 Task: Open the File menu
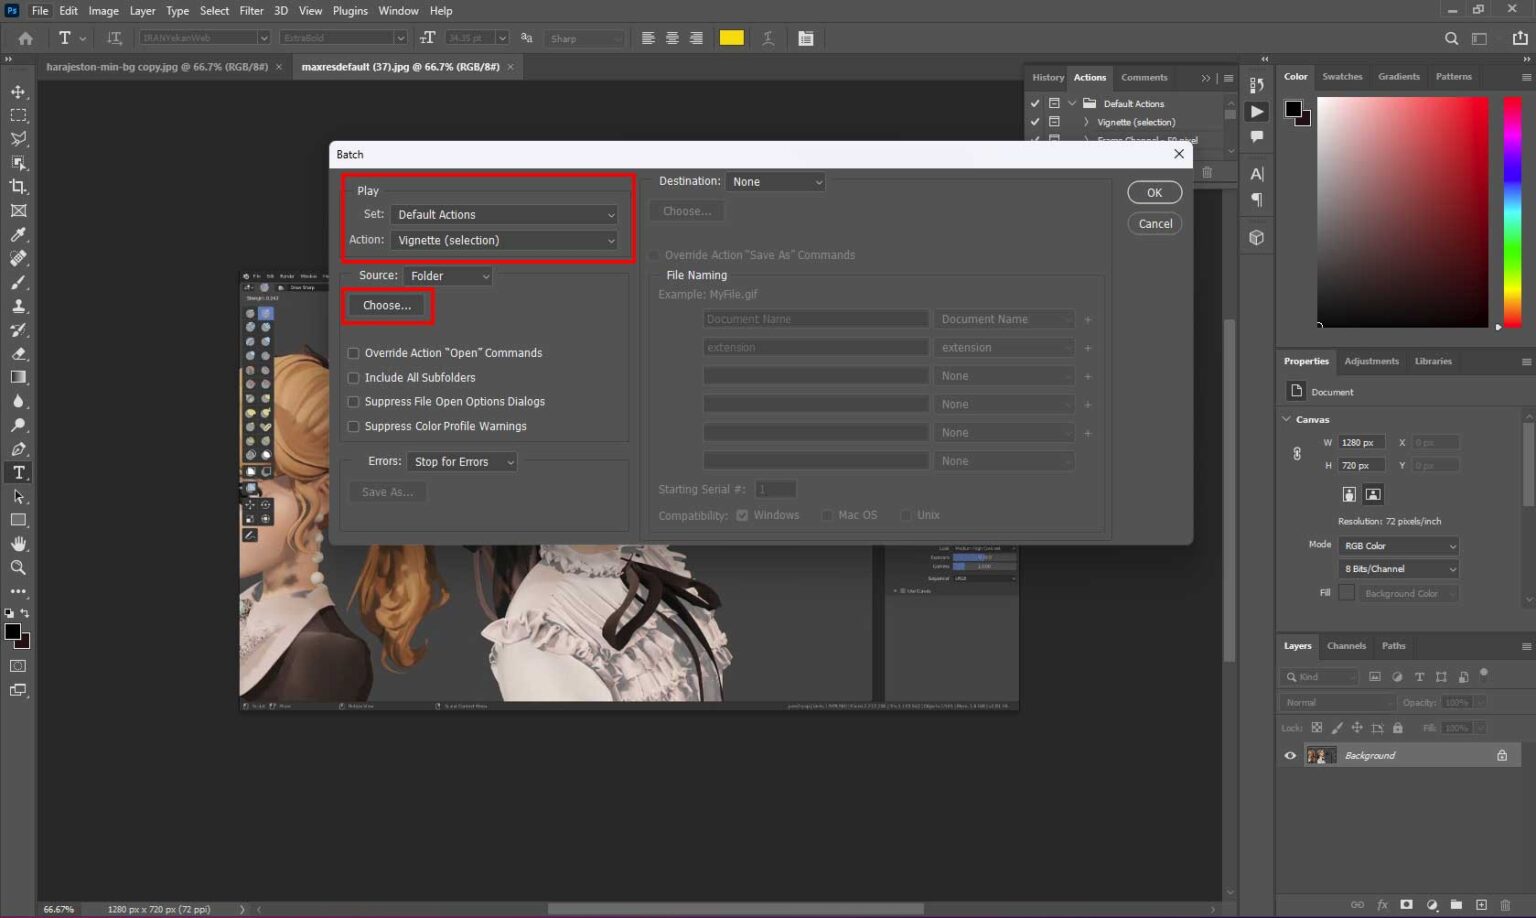40,11
